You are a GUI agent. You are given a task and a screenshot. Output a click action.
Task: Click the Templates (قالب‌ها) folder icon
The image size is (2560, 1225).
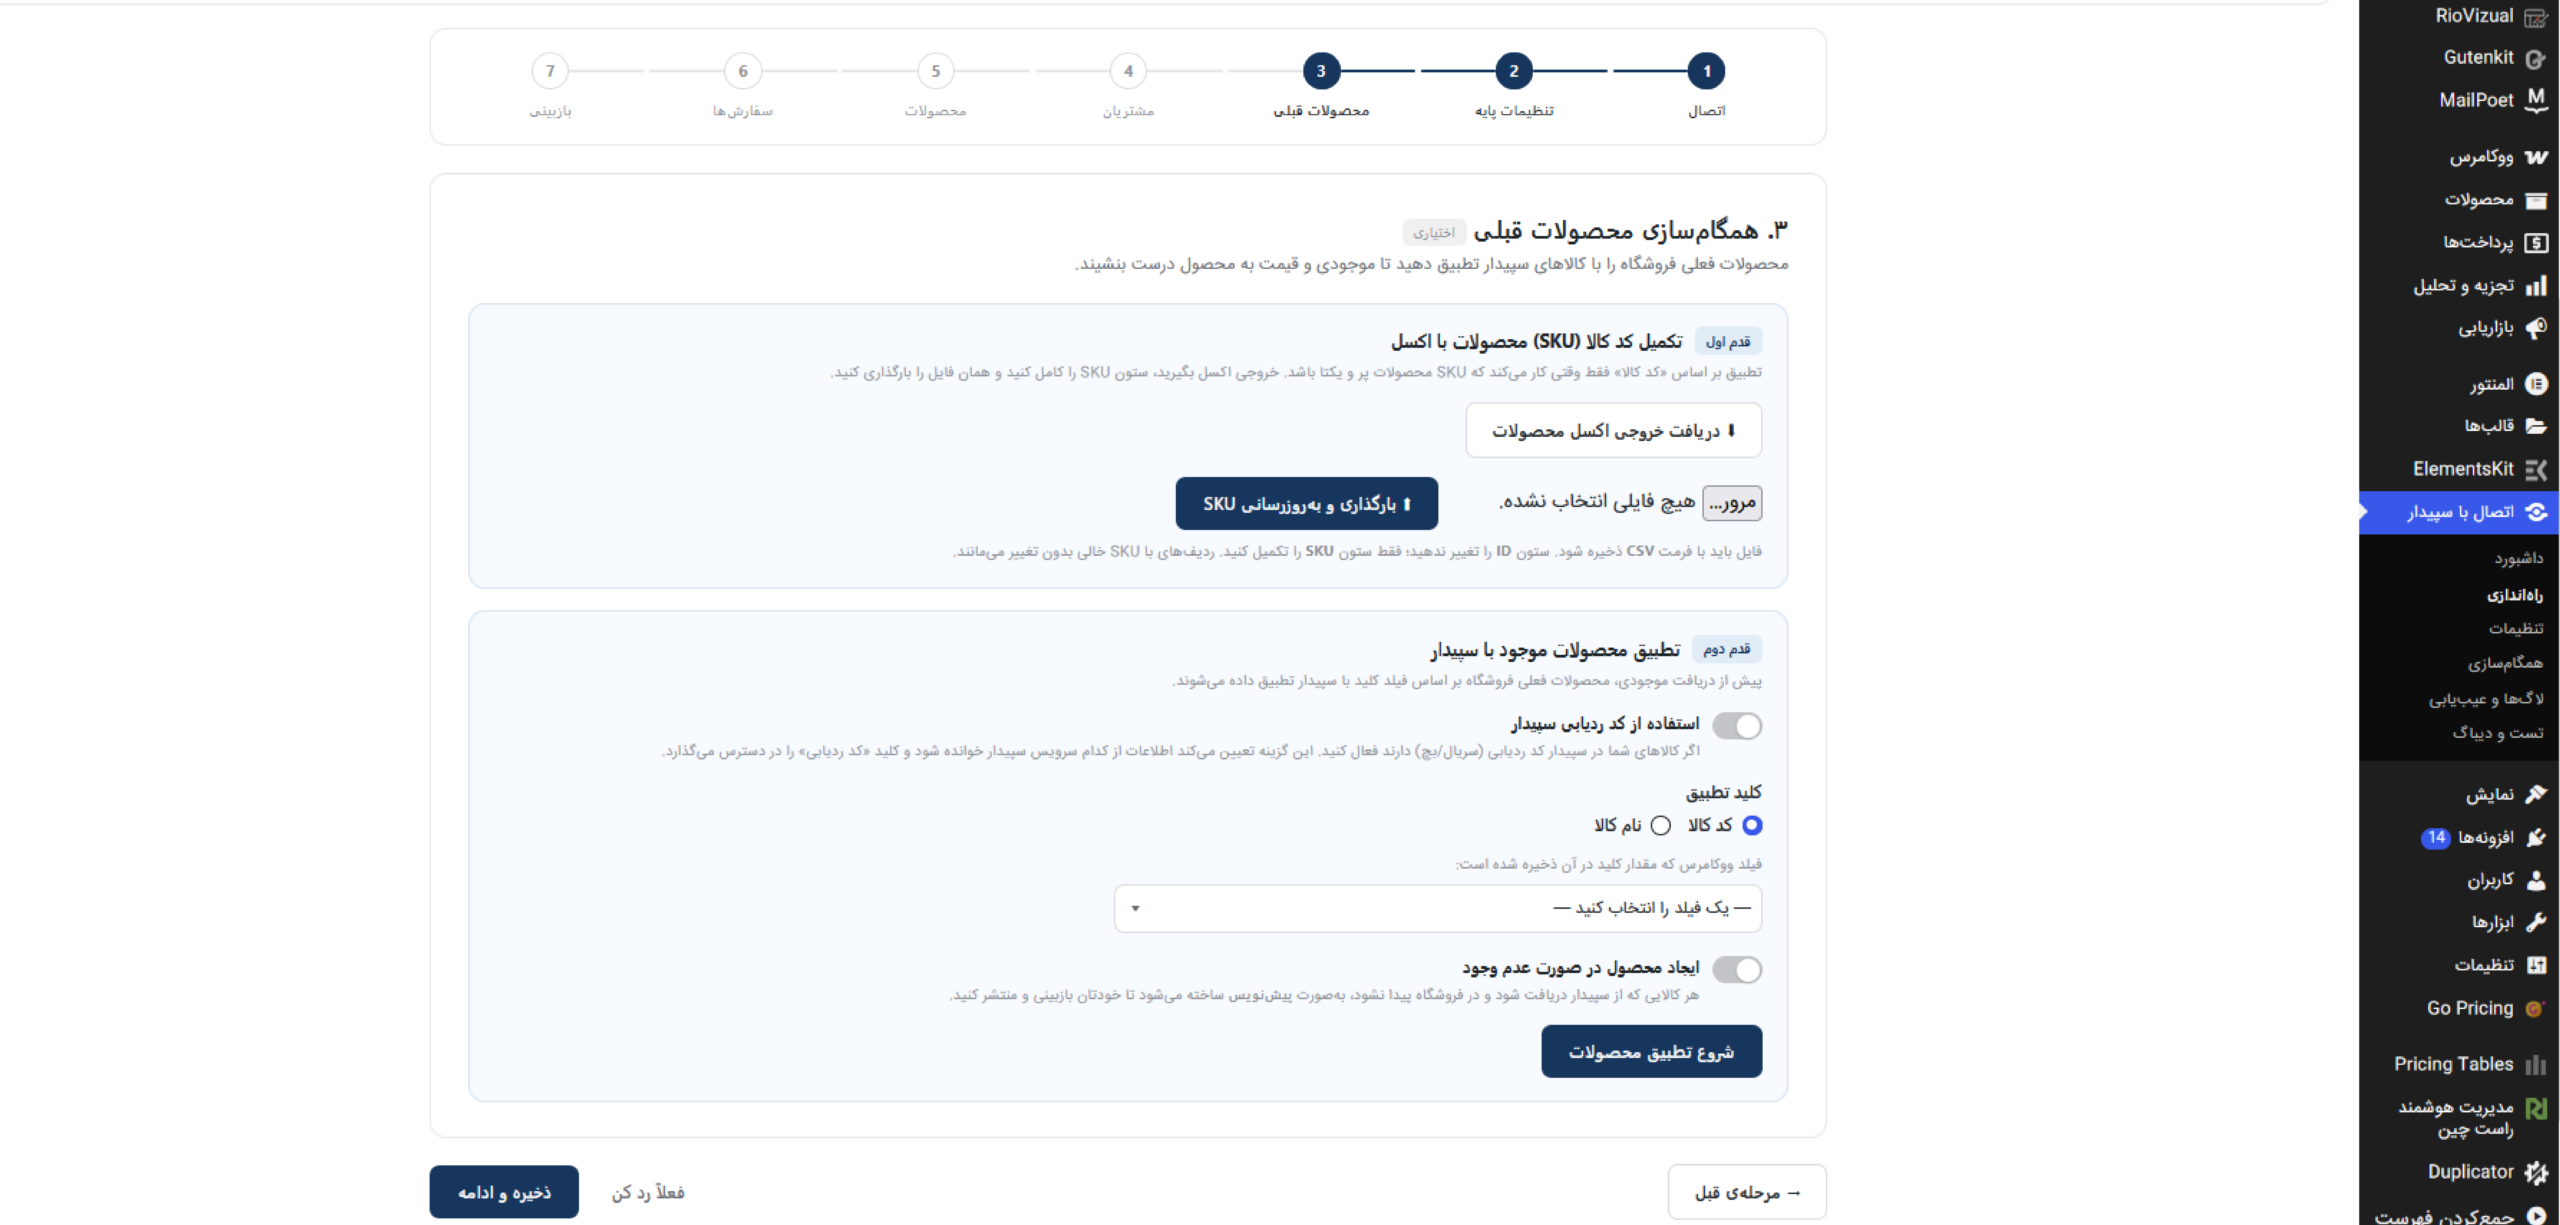(2535, 426)
